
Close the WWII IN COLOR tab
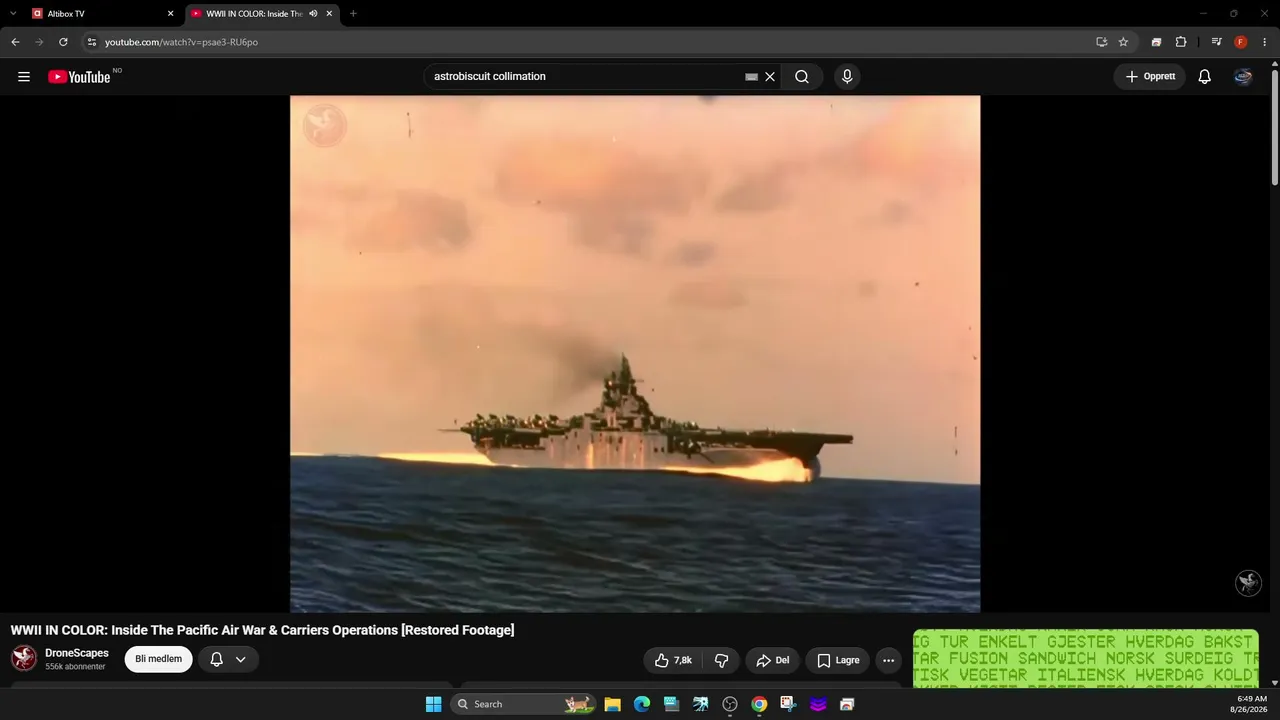[329, 14]
